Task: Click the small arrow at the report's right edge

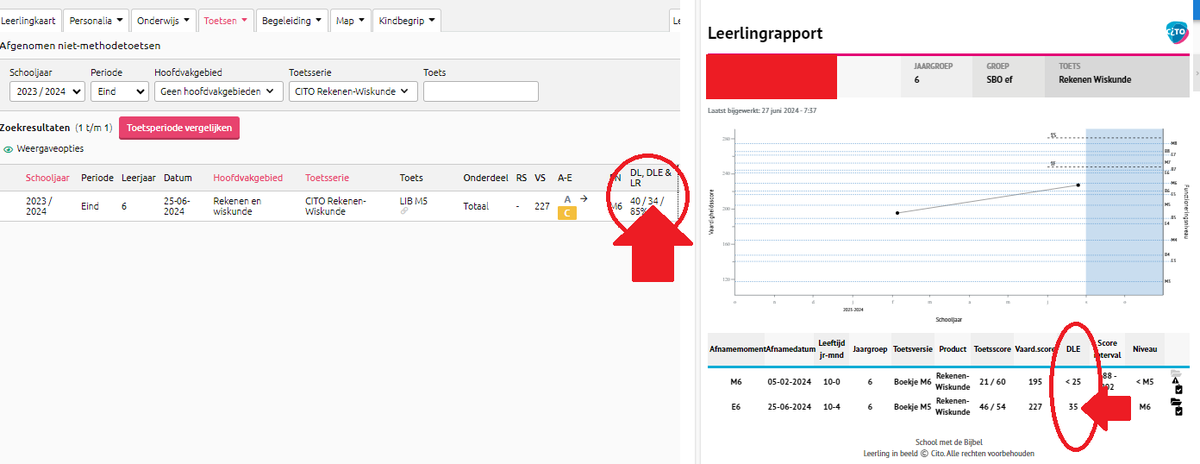Action: 1196,73
